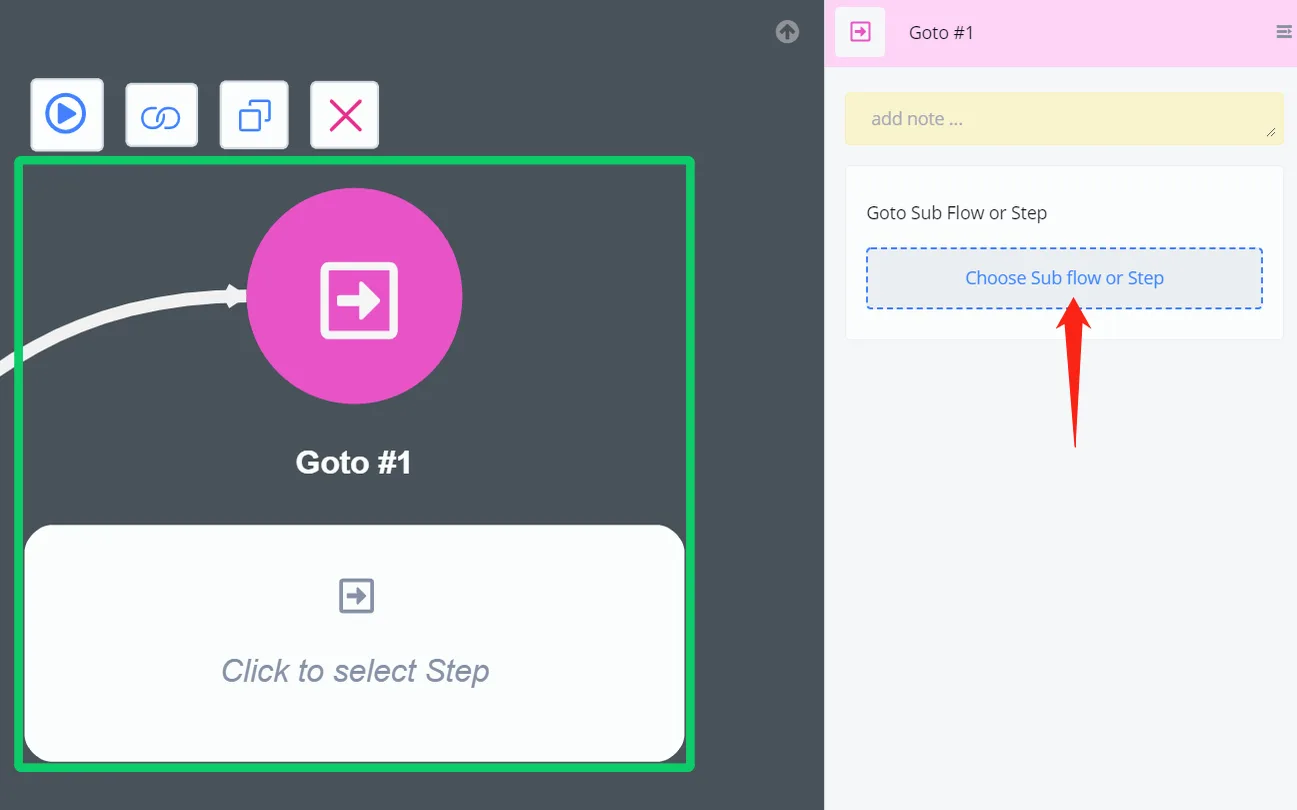Choose Sub flow or Step button
Image resolution: width=1297 pixels, height=810 pixels.
tap(1064, 278)
